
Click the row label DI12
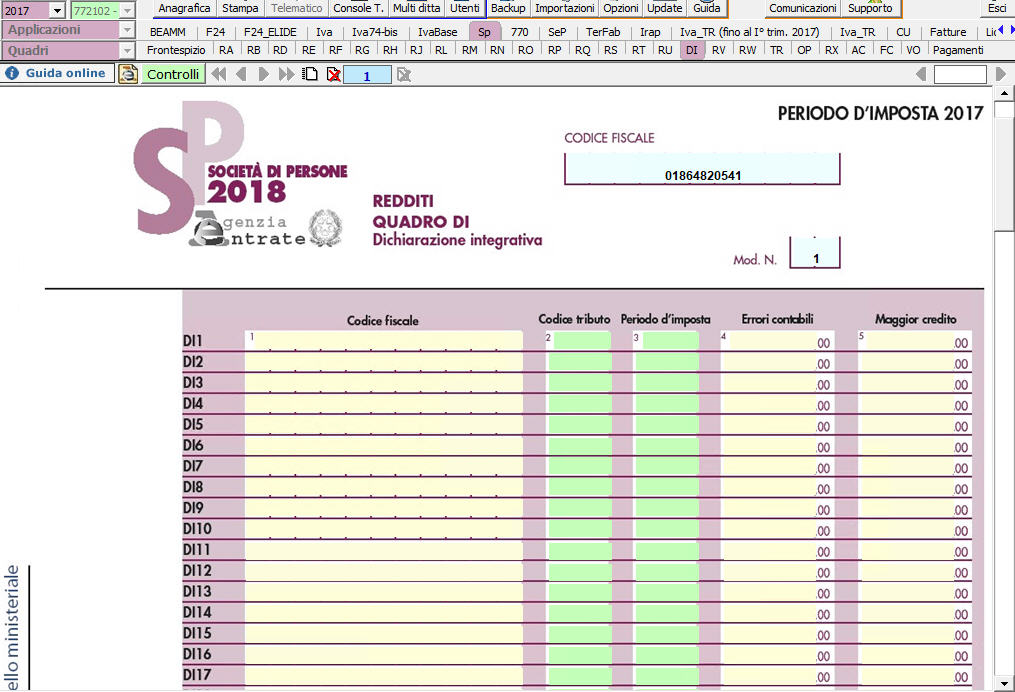[197, 571]
